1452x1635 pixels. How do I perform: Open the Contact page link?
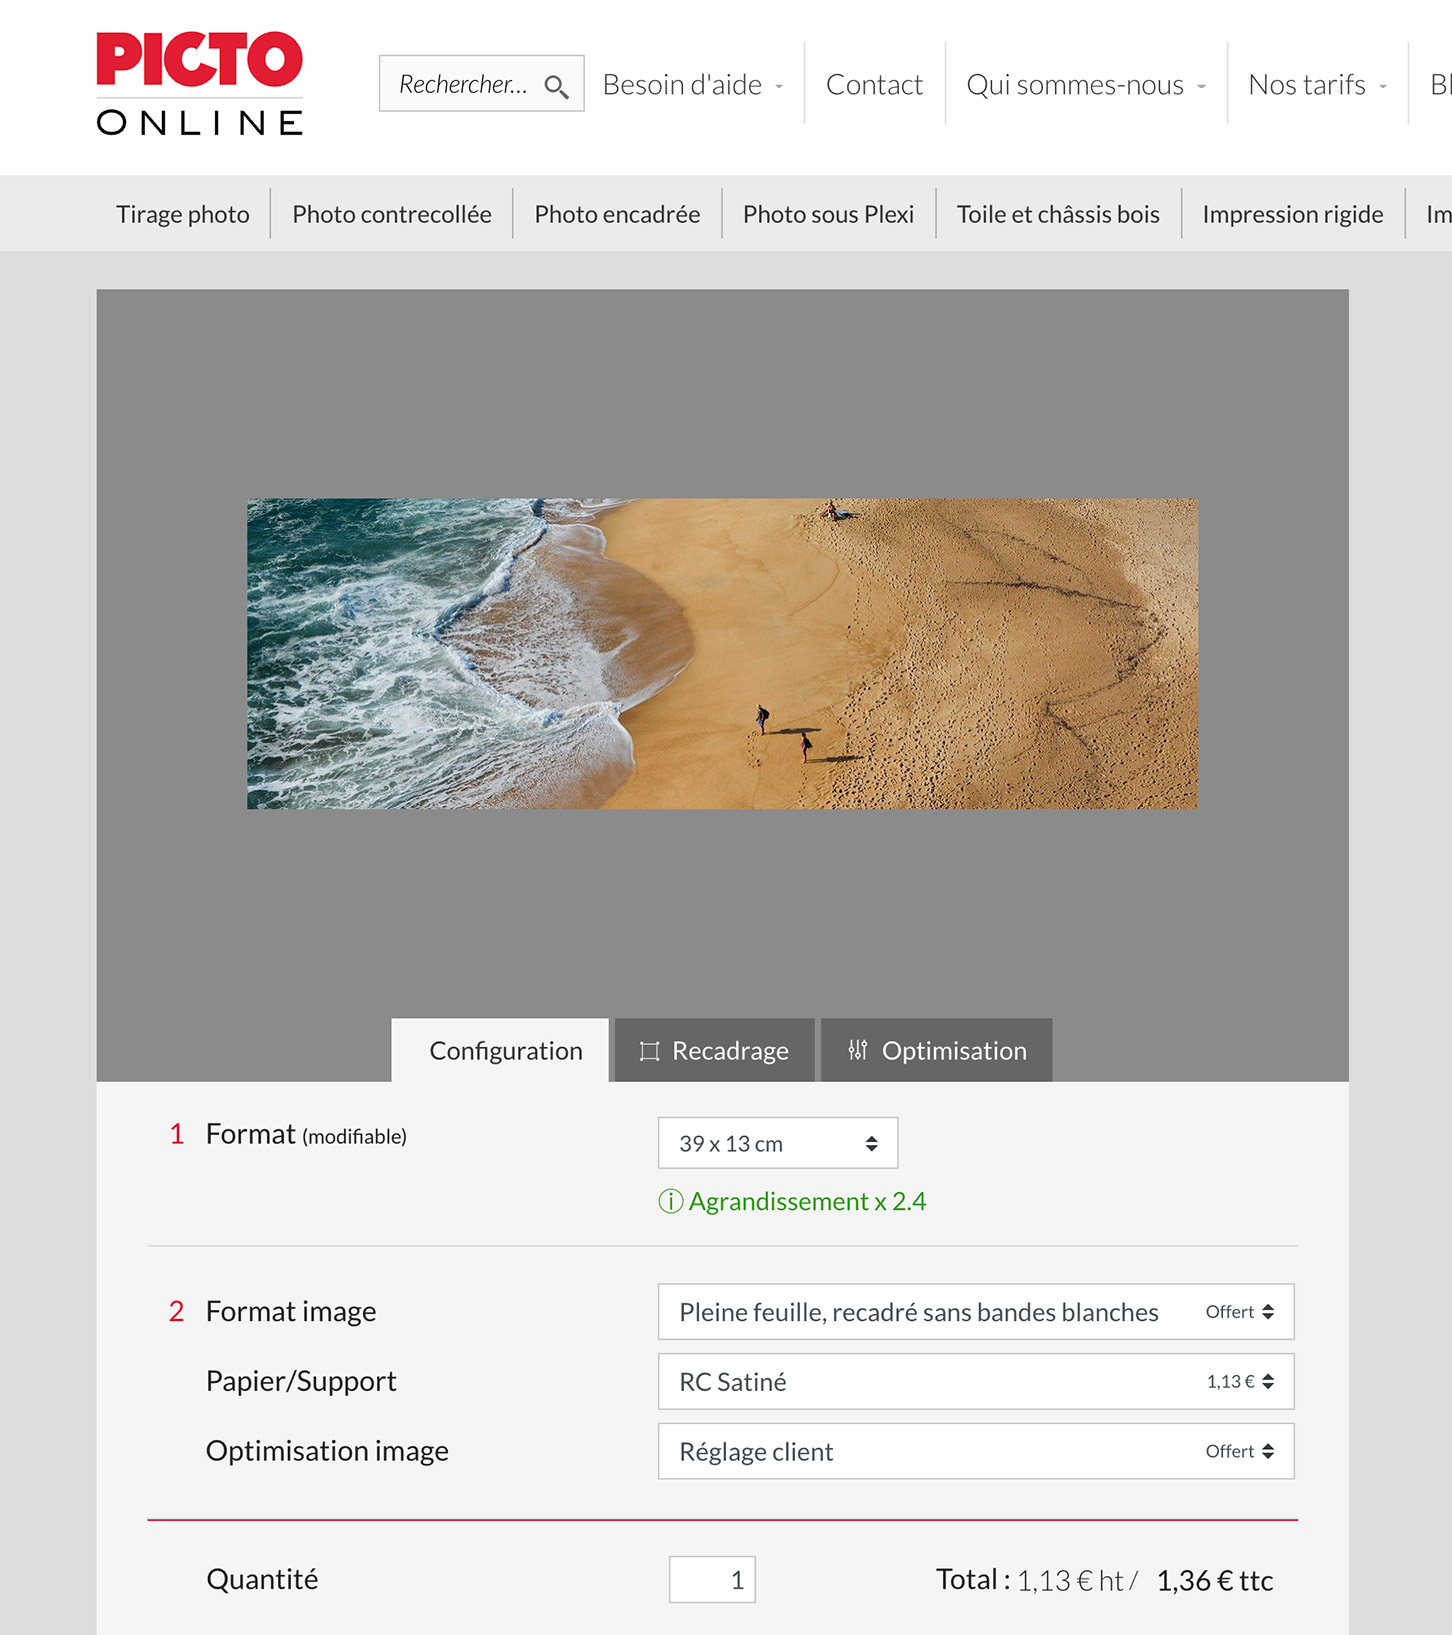click(874, 85)
